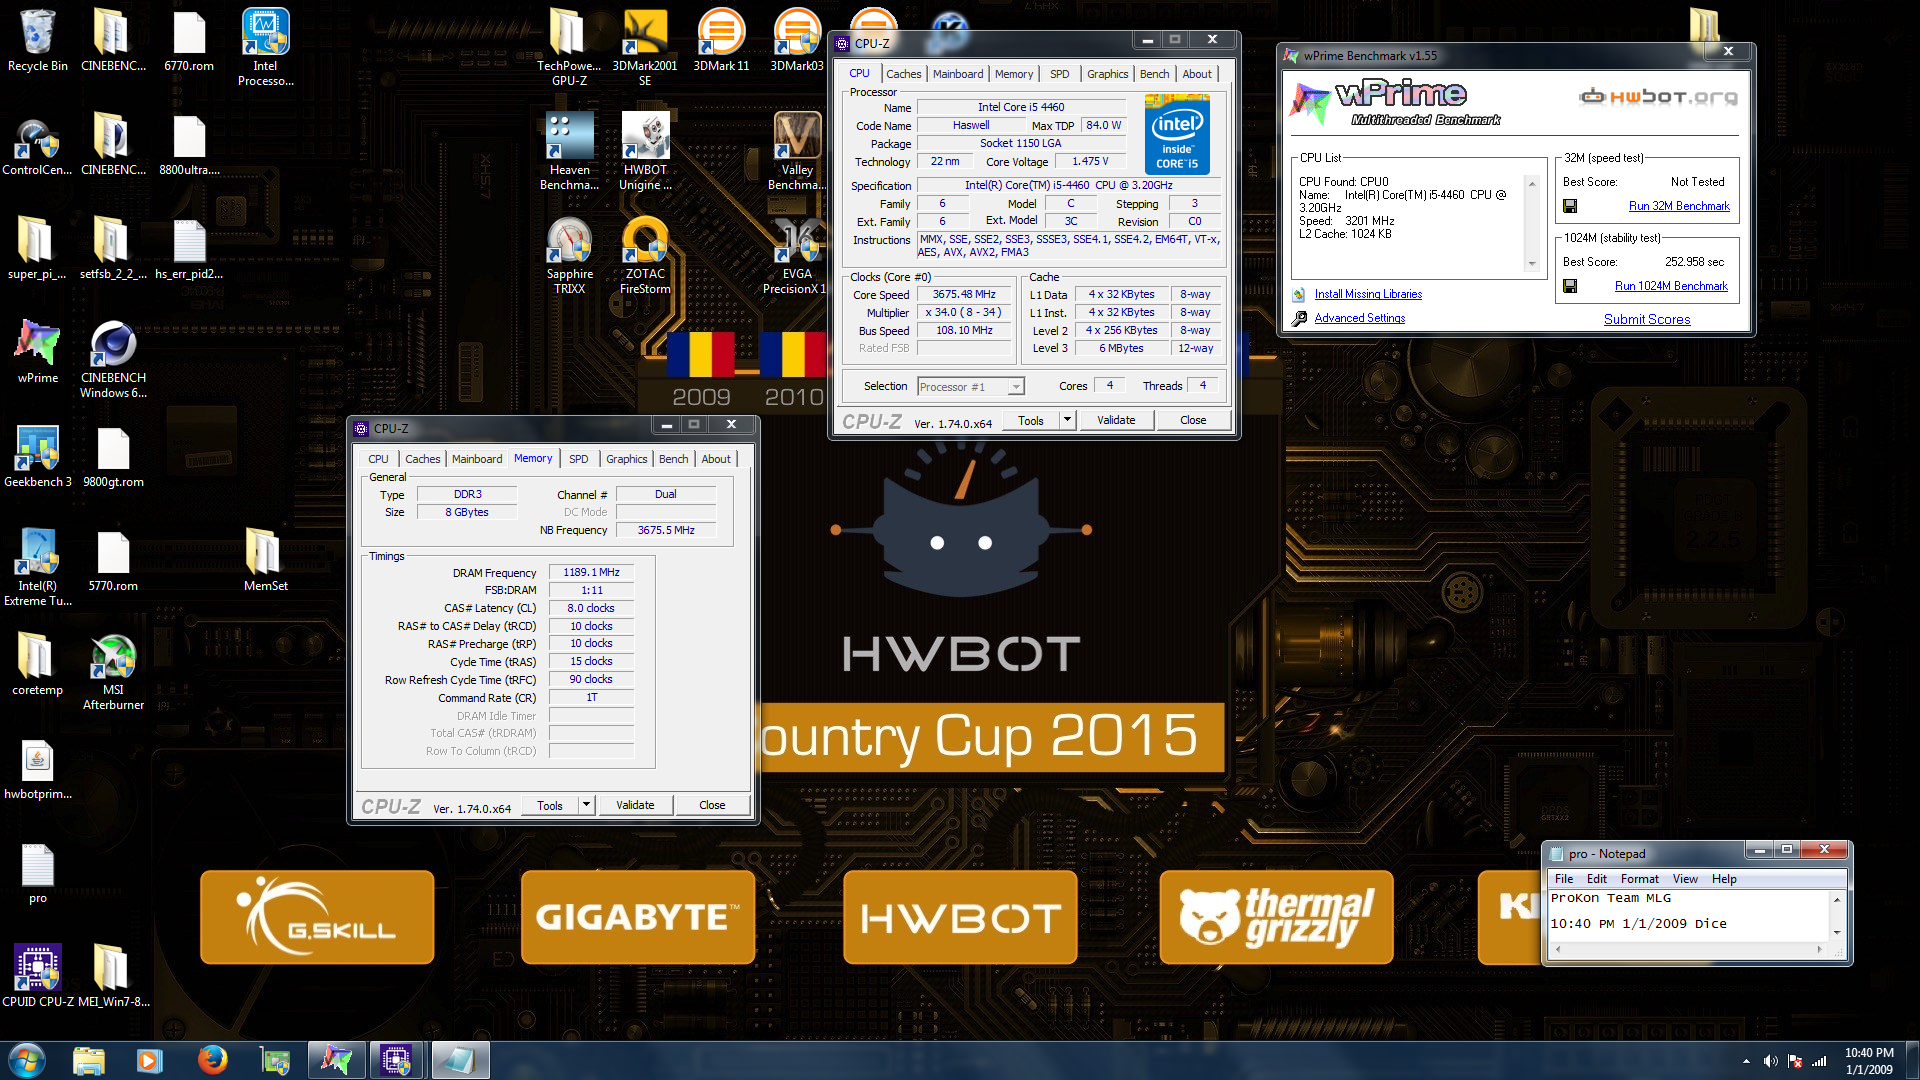Open the Format menu in Notepad

pyautogui.click(x=1639, y=879)
